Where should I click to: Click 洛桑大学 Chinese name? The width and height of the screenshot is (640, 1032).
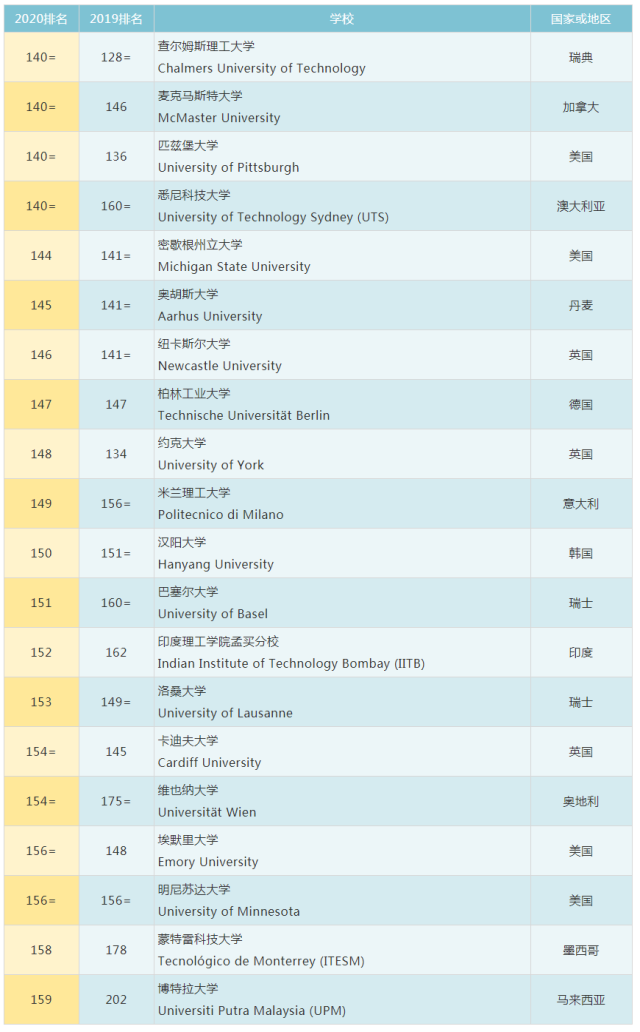[182, 691]
